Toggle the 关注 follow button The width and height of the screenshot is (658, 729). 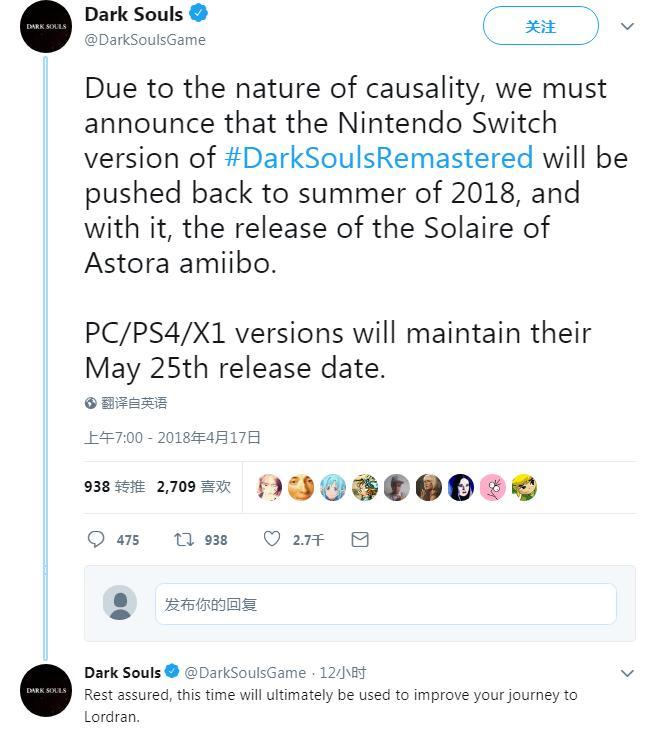(x=540, y=27)
